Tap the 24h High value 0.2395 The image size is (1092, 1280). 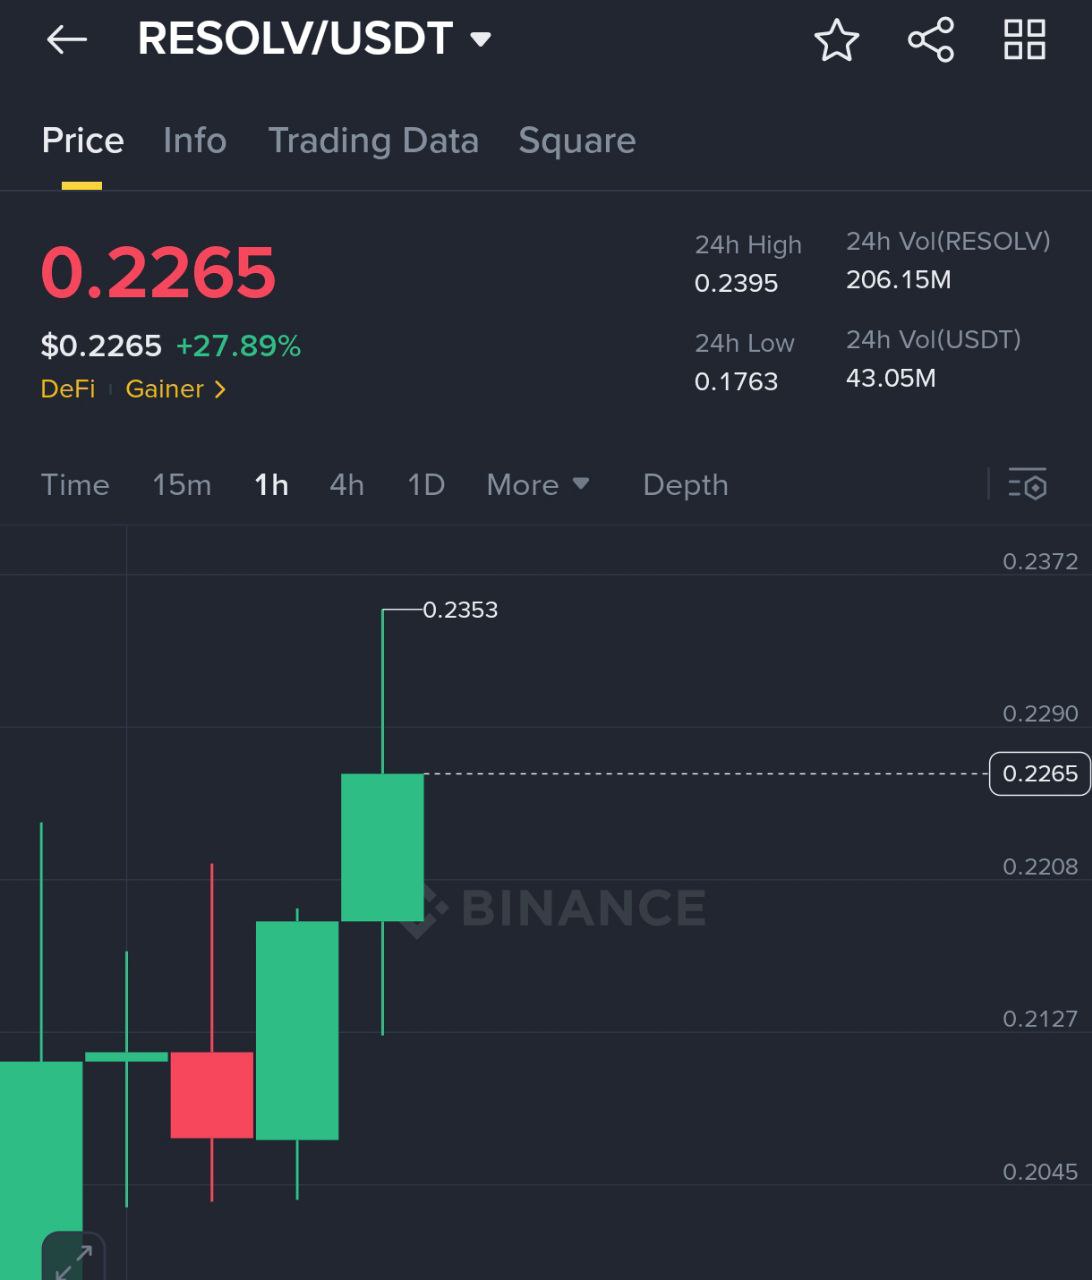click(736, 283)
